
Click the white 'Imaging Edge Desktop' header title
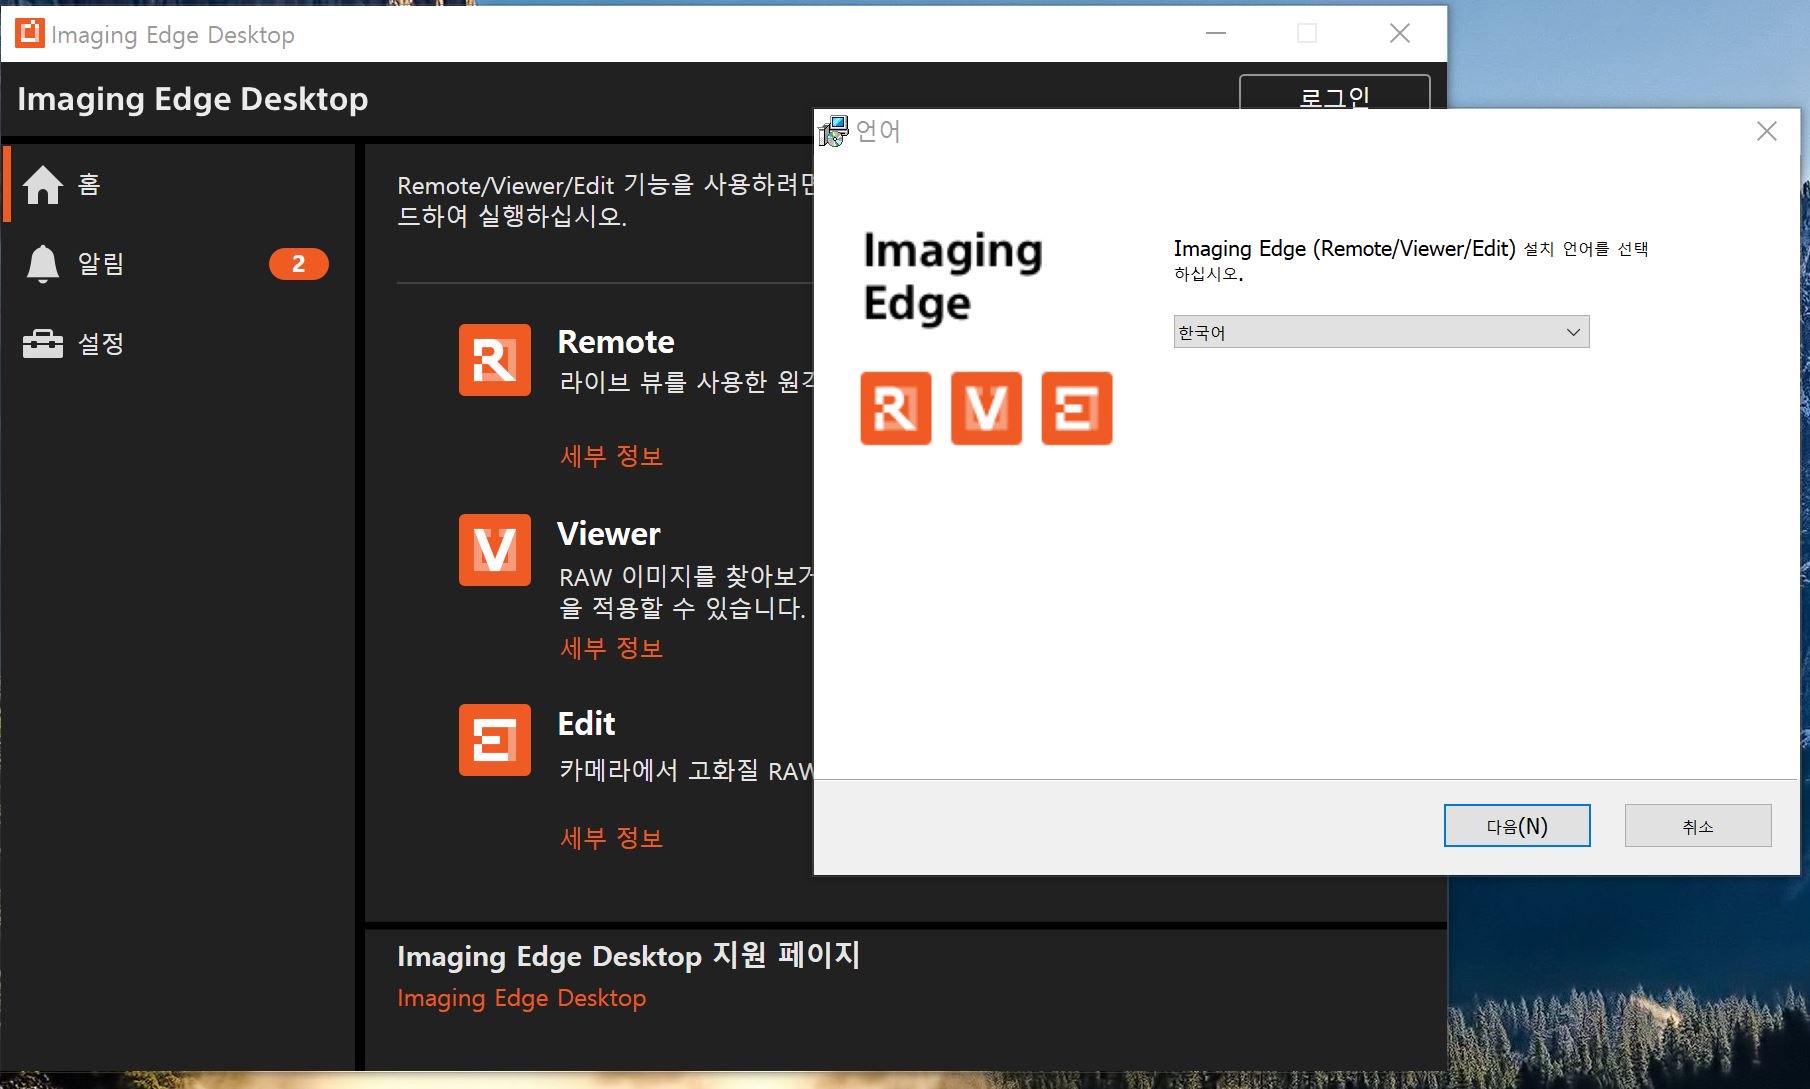(x=192, y=99)
